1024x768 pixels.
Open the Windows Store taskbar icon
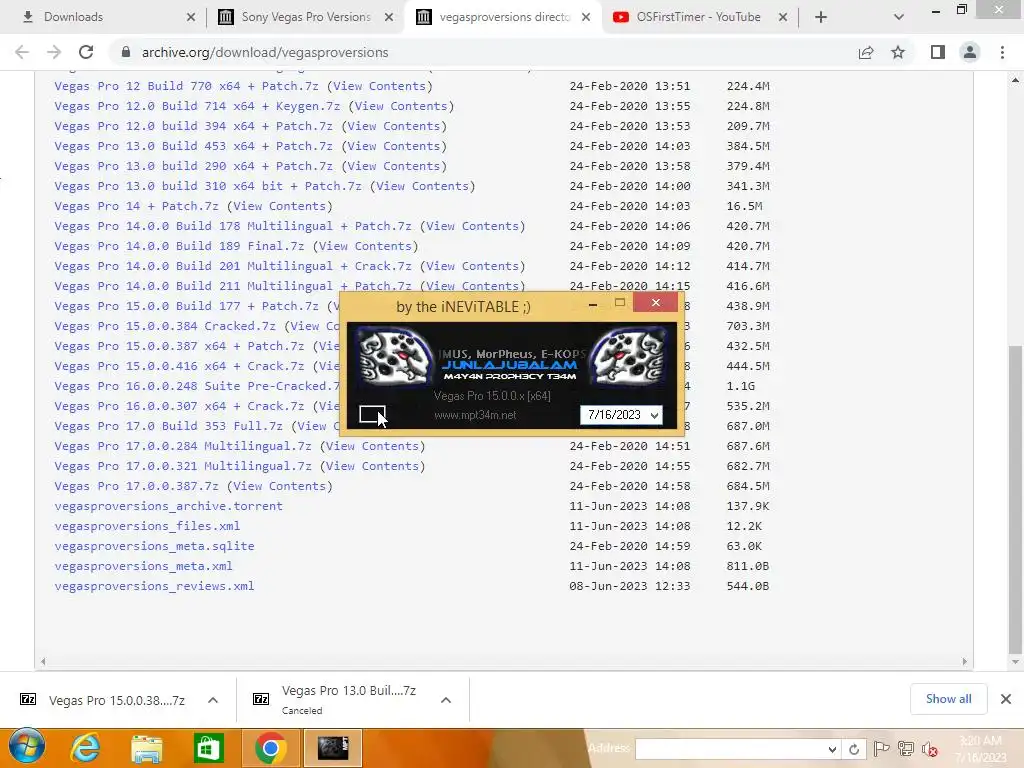(x=209, y=748)
